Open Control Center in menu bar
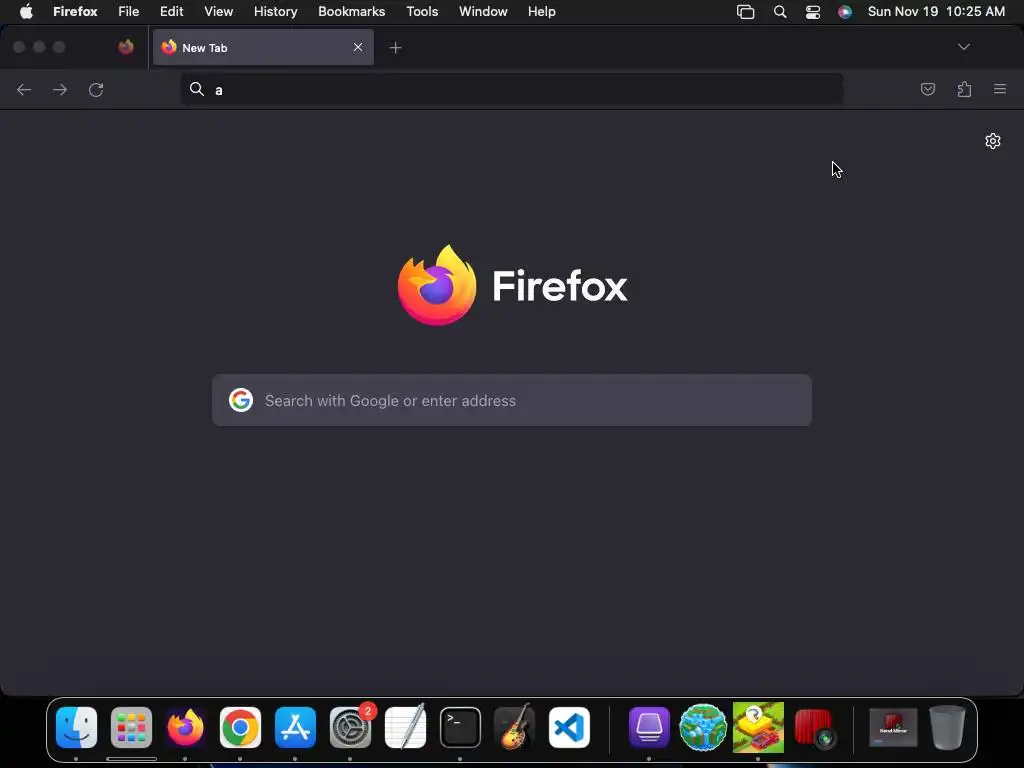 pyautogui.click(x=812, y=12)
